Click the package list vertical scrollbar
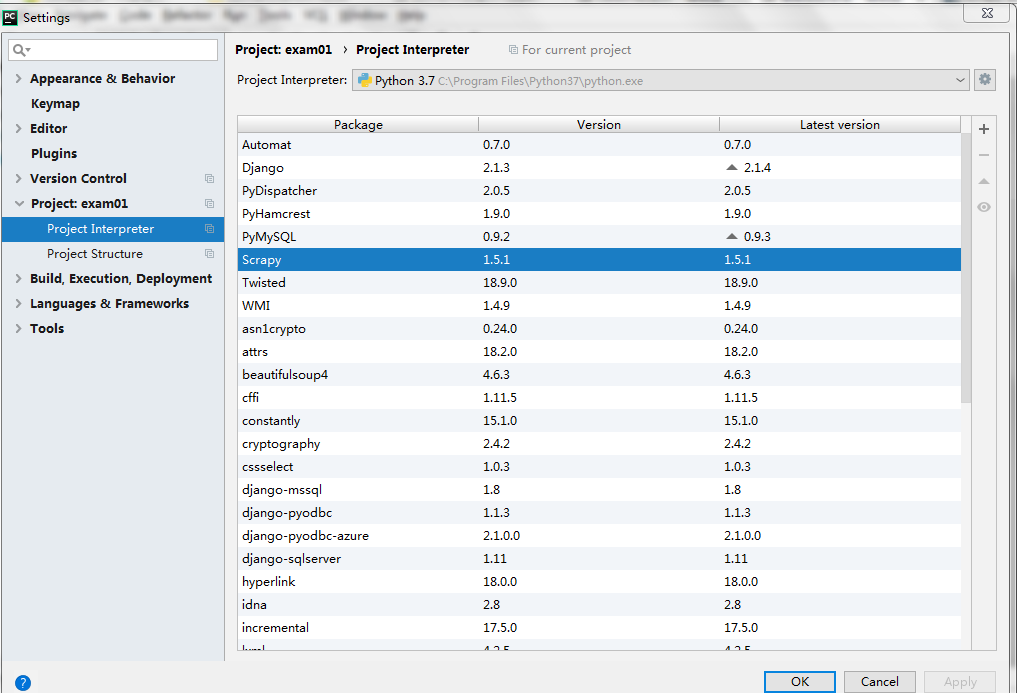This screenshot has width=1017, height=693. (x=966, y=270)
